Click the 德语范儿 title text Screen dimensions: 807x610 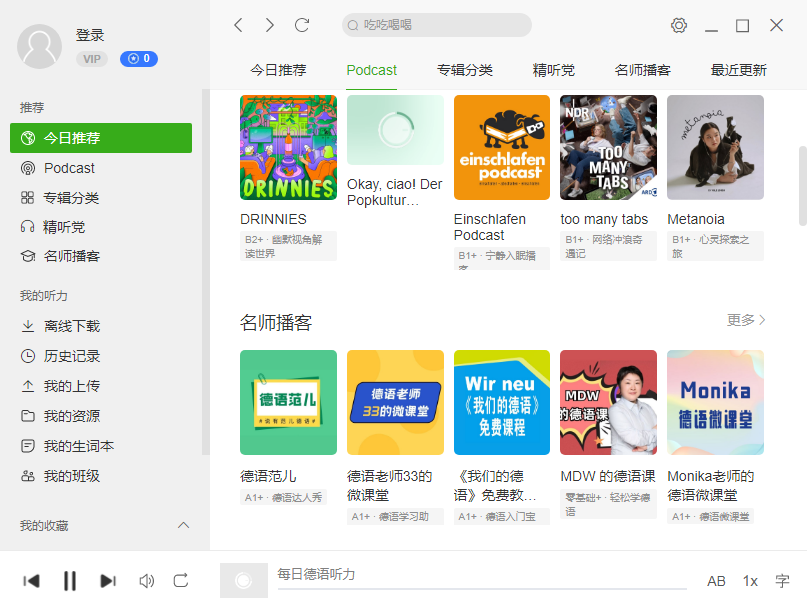click(x=268, y=476)
